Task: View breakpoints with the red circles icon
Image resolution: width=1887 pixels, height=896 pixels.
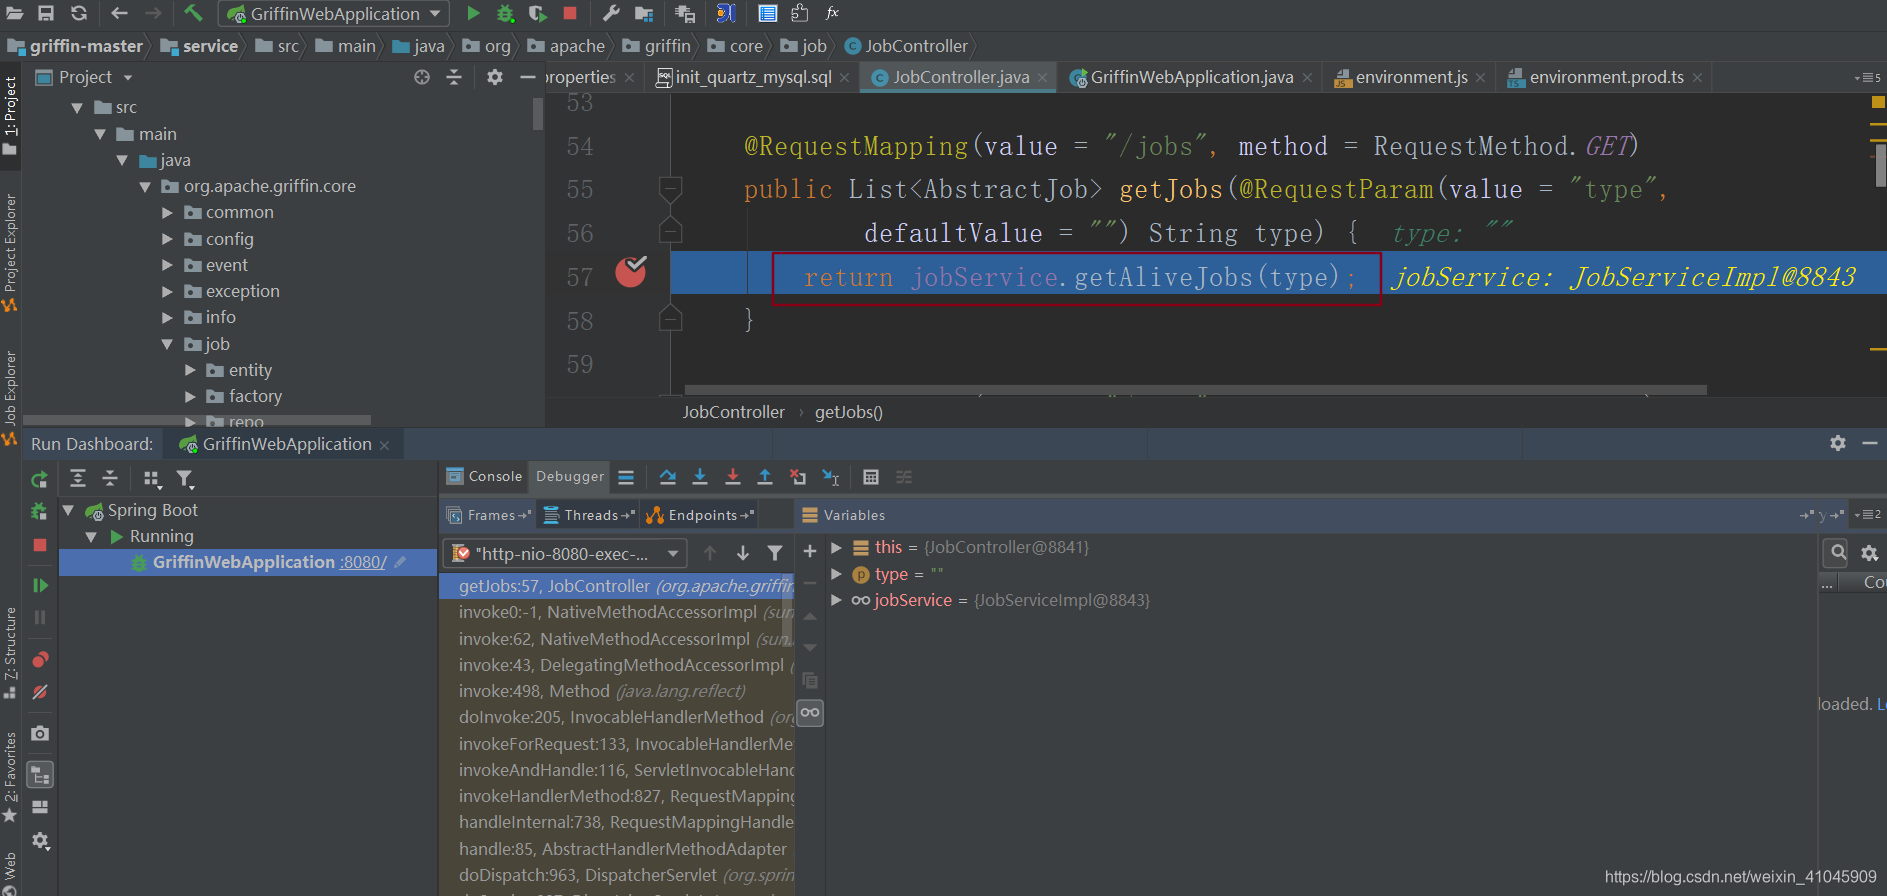Action: [40, 659]
